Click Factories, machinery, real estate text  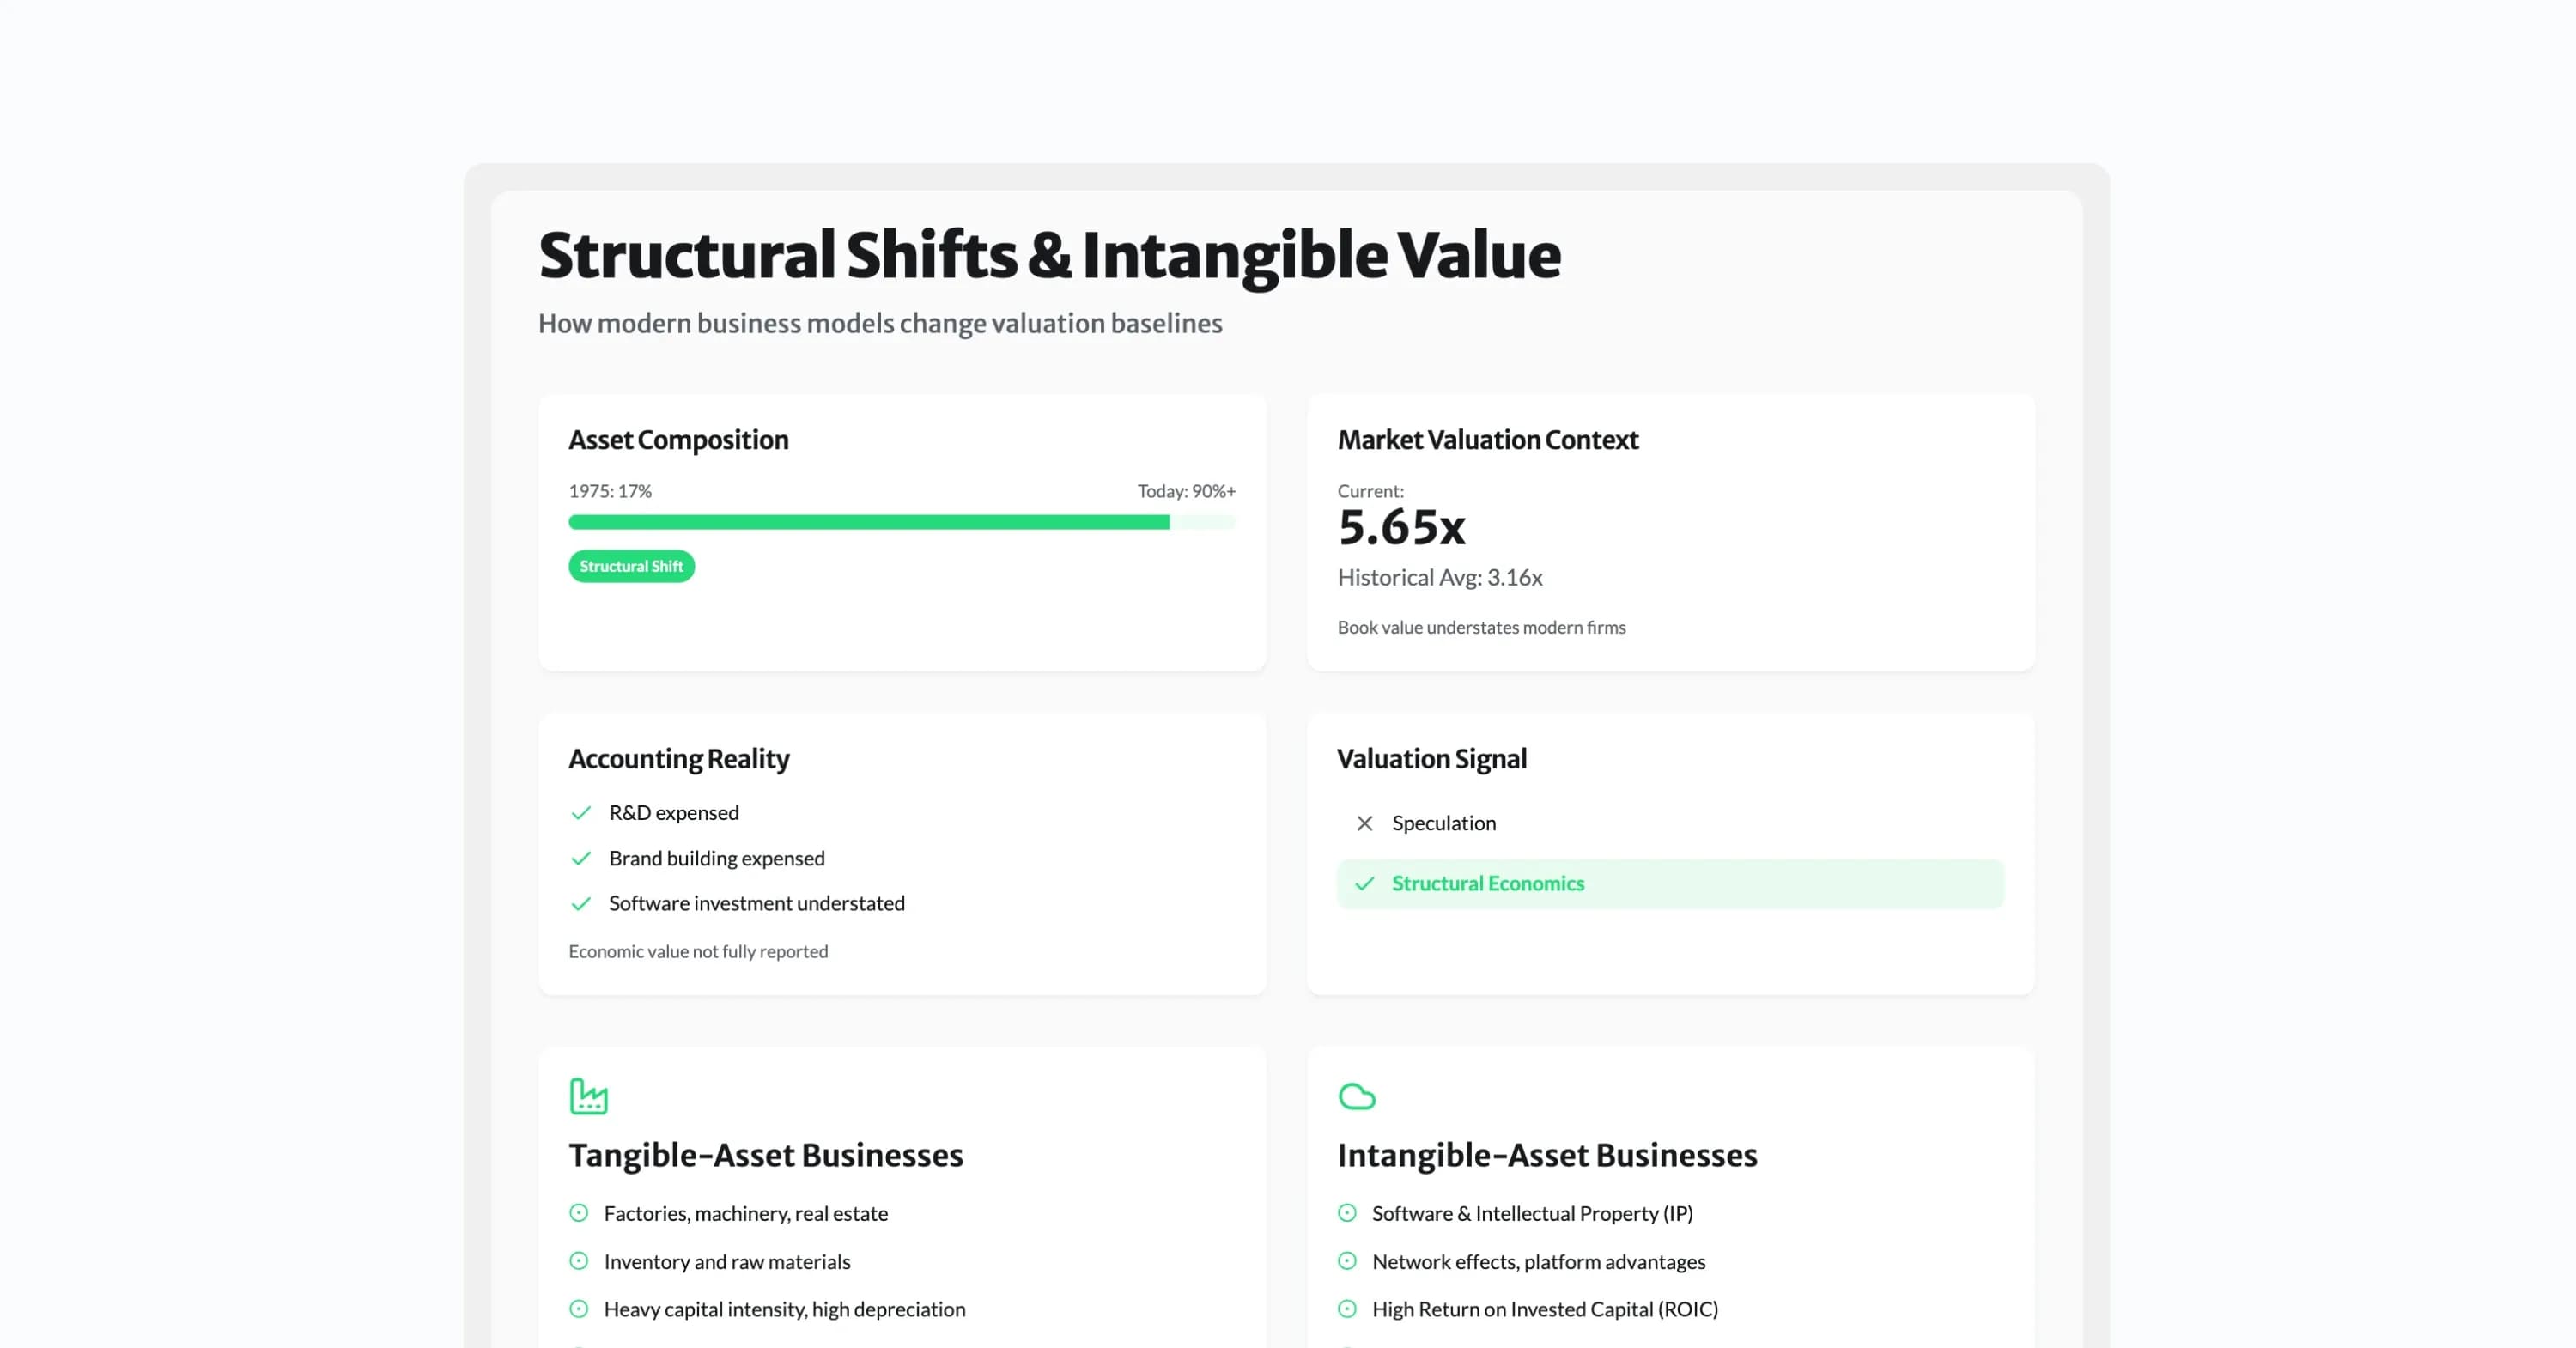pos(746,1214)
